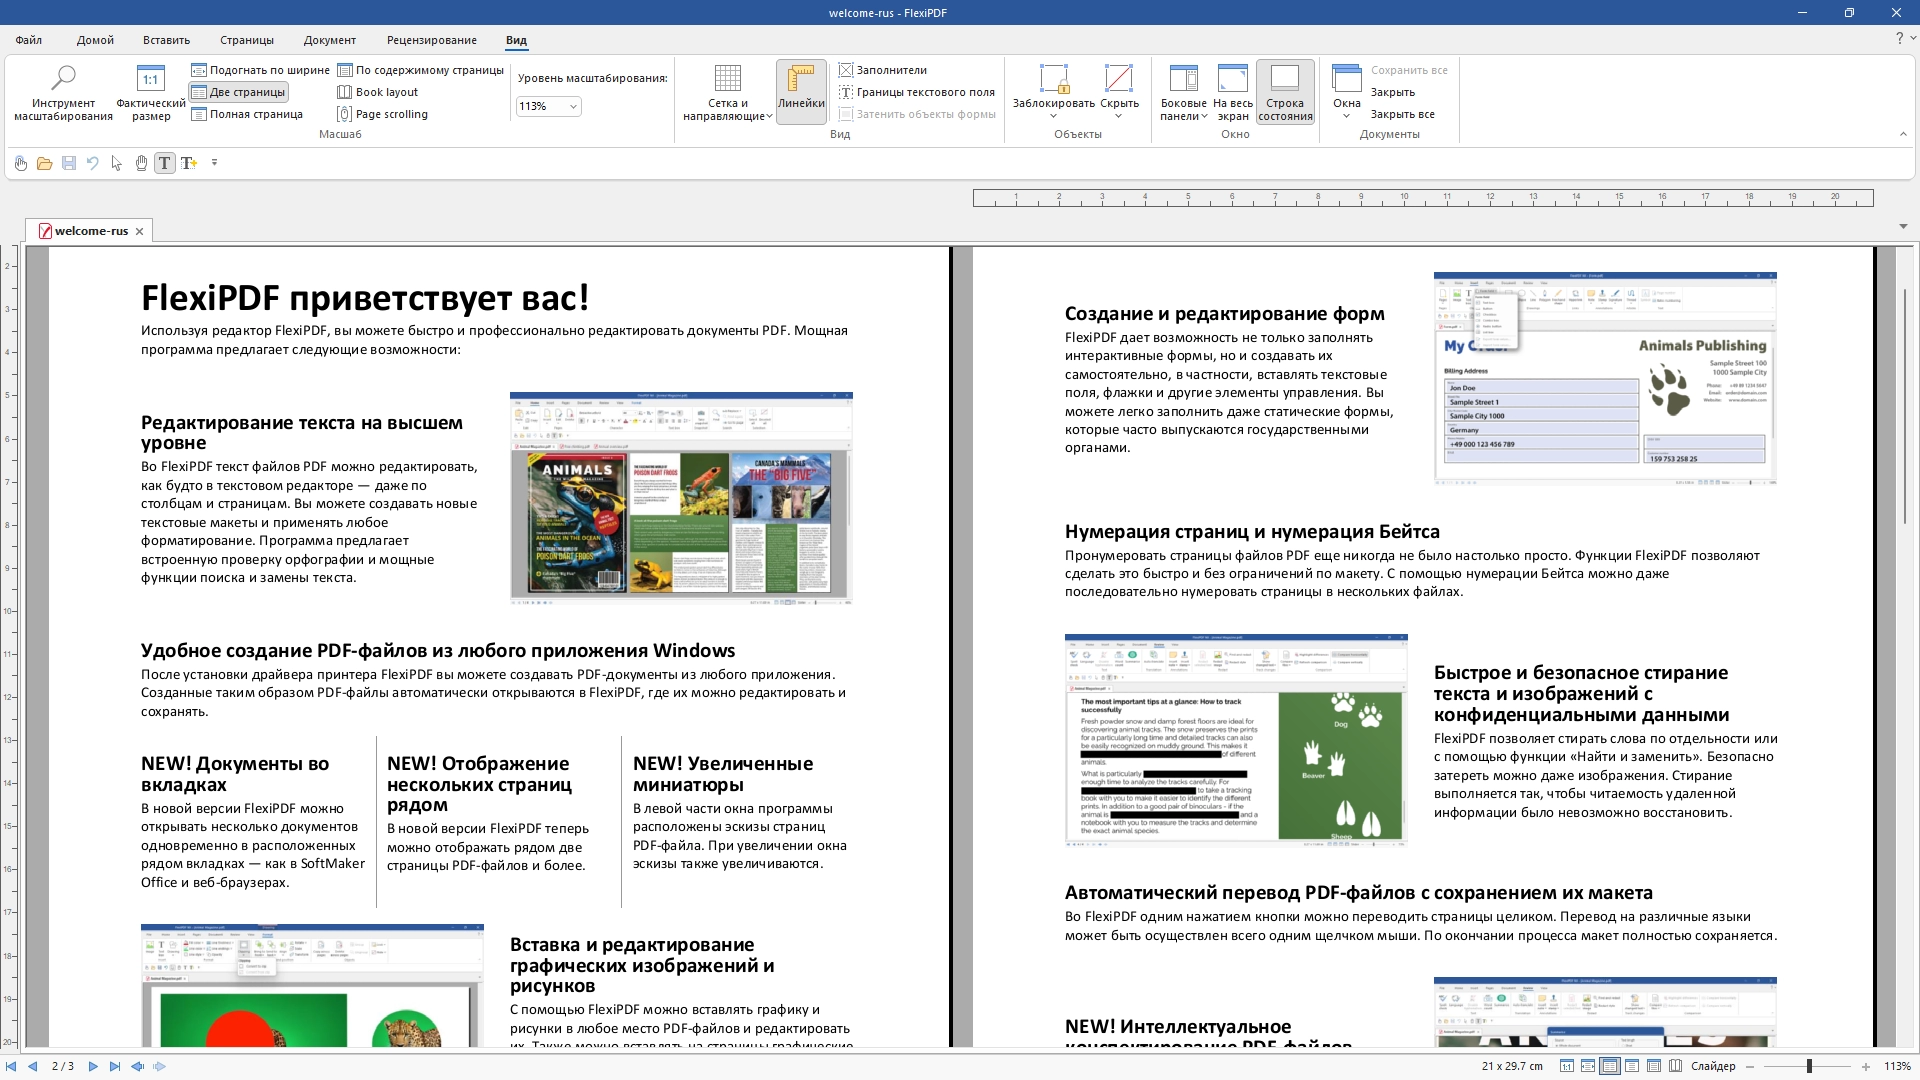Toggle the Строка состояния status bar button
Image resolution: width=1920 pixels, height=1080 pixels.
tap(1284, 90)
